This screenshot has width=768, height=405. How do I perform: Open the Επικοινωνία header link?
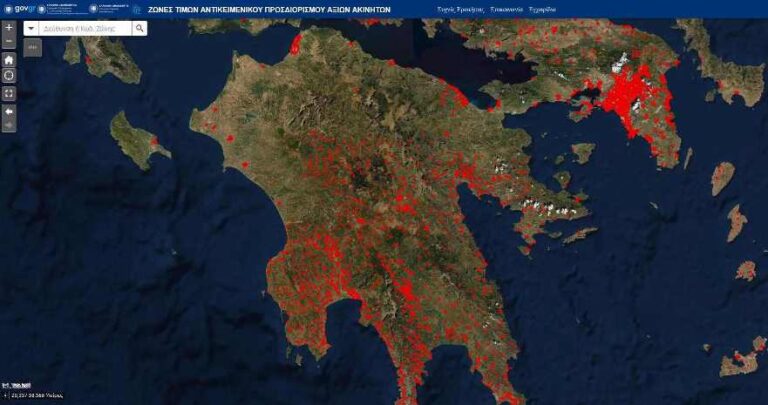click(507, 9)
